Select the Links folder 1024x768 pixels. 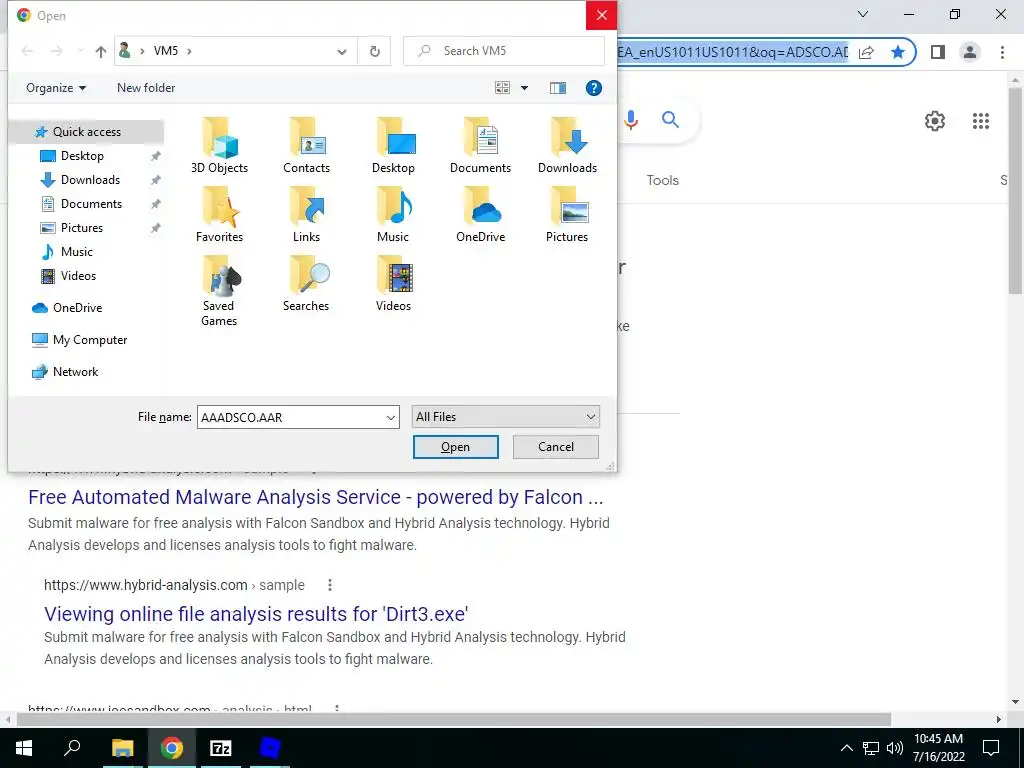pyautogui.click(x=306, y=214)
